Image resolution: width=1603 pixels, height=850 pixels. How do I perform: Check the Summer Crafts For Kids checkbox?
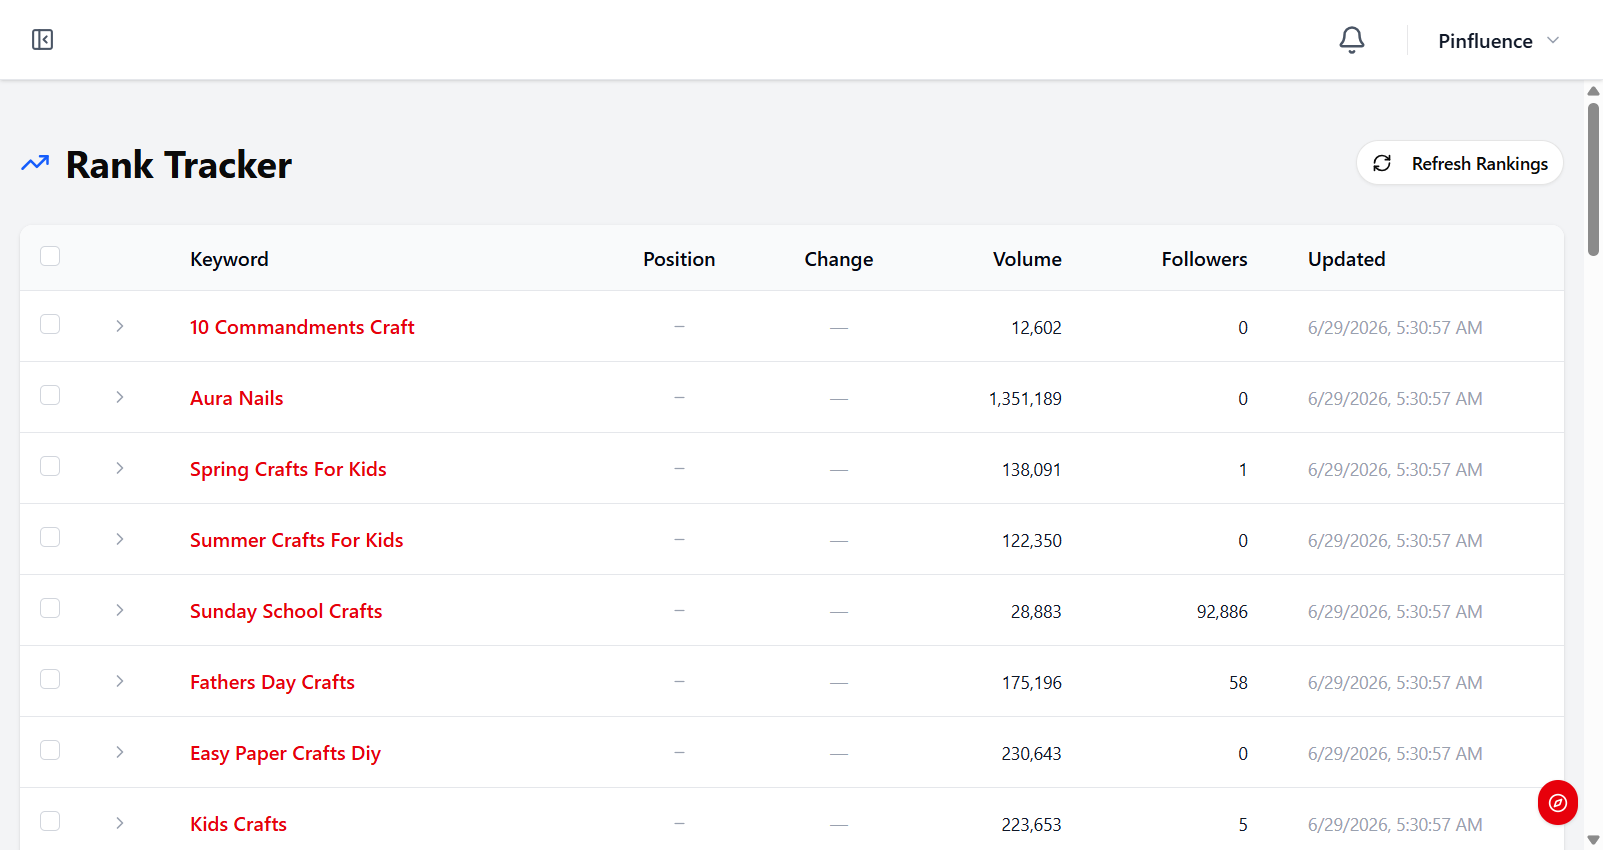(x=50, y=537)
